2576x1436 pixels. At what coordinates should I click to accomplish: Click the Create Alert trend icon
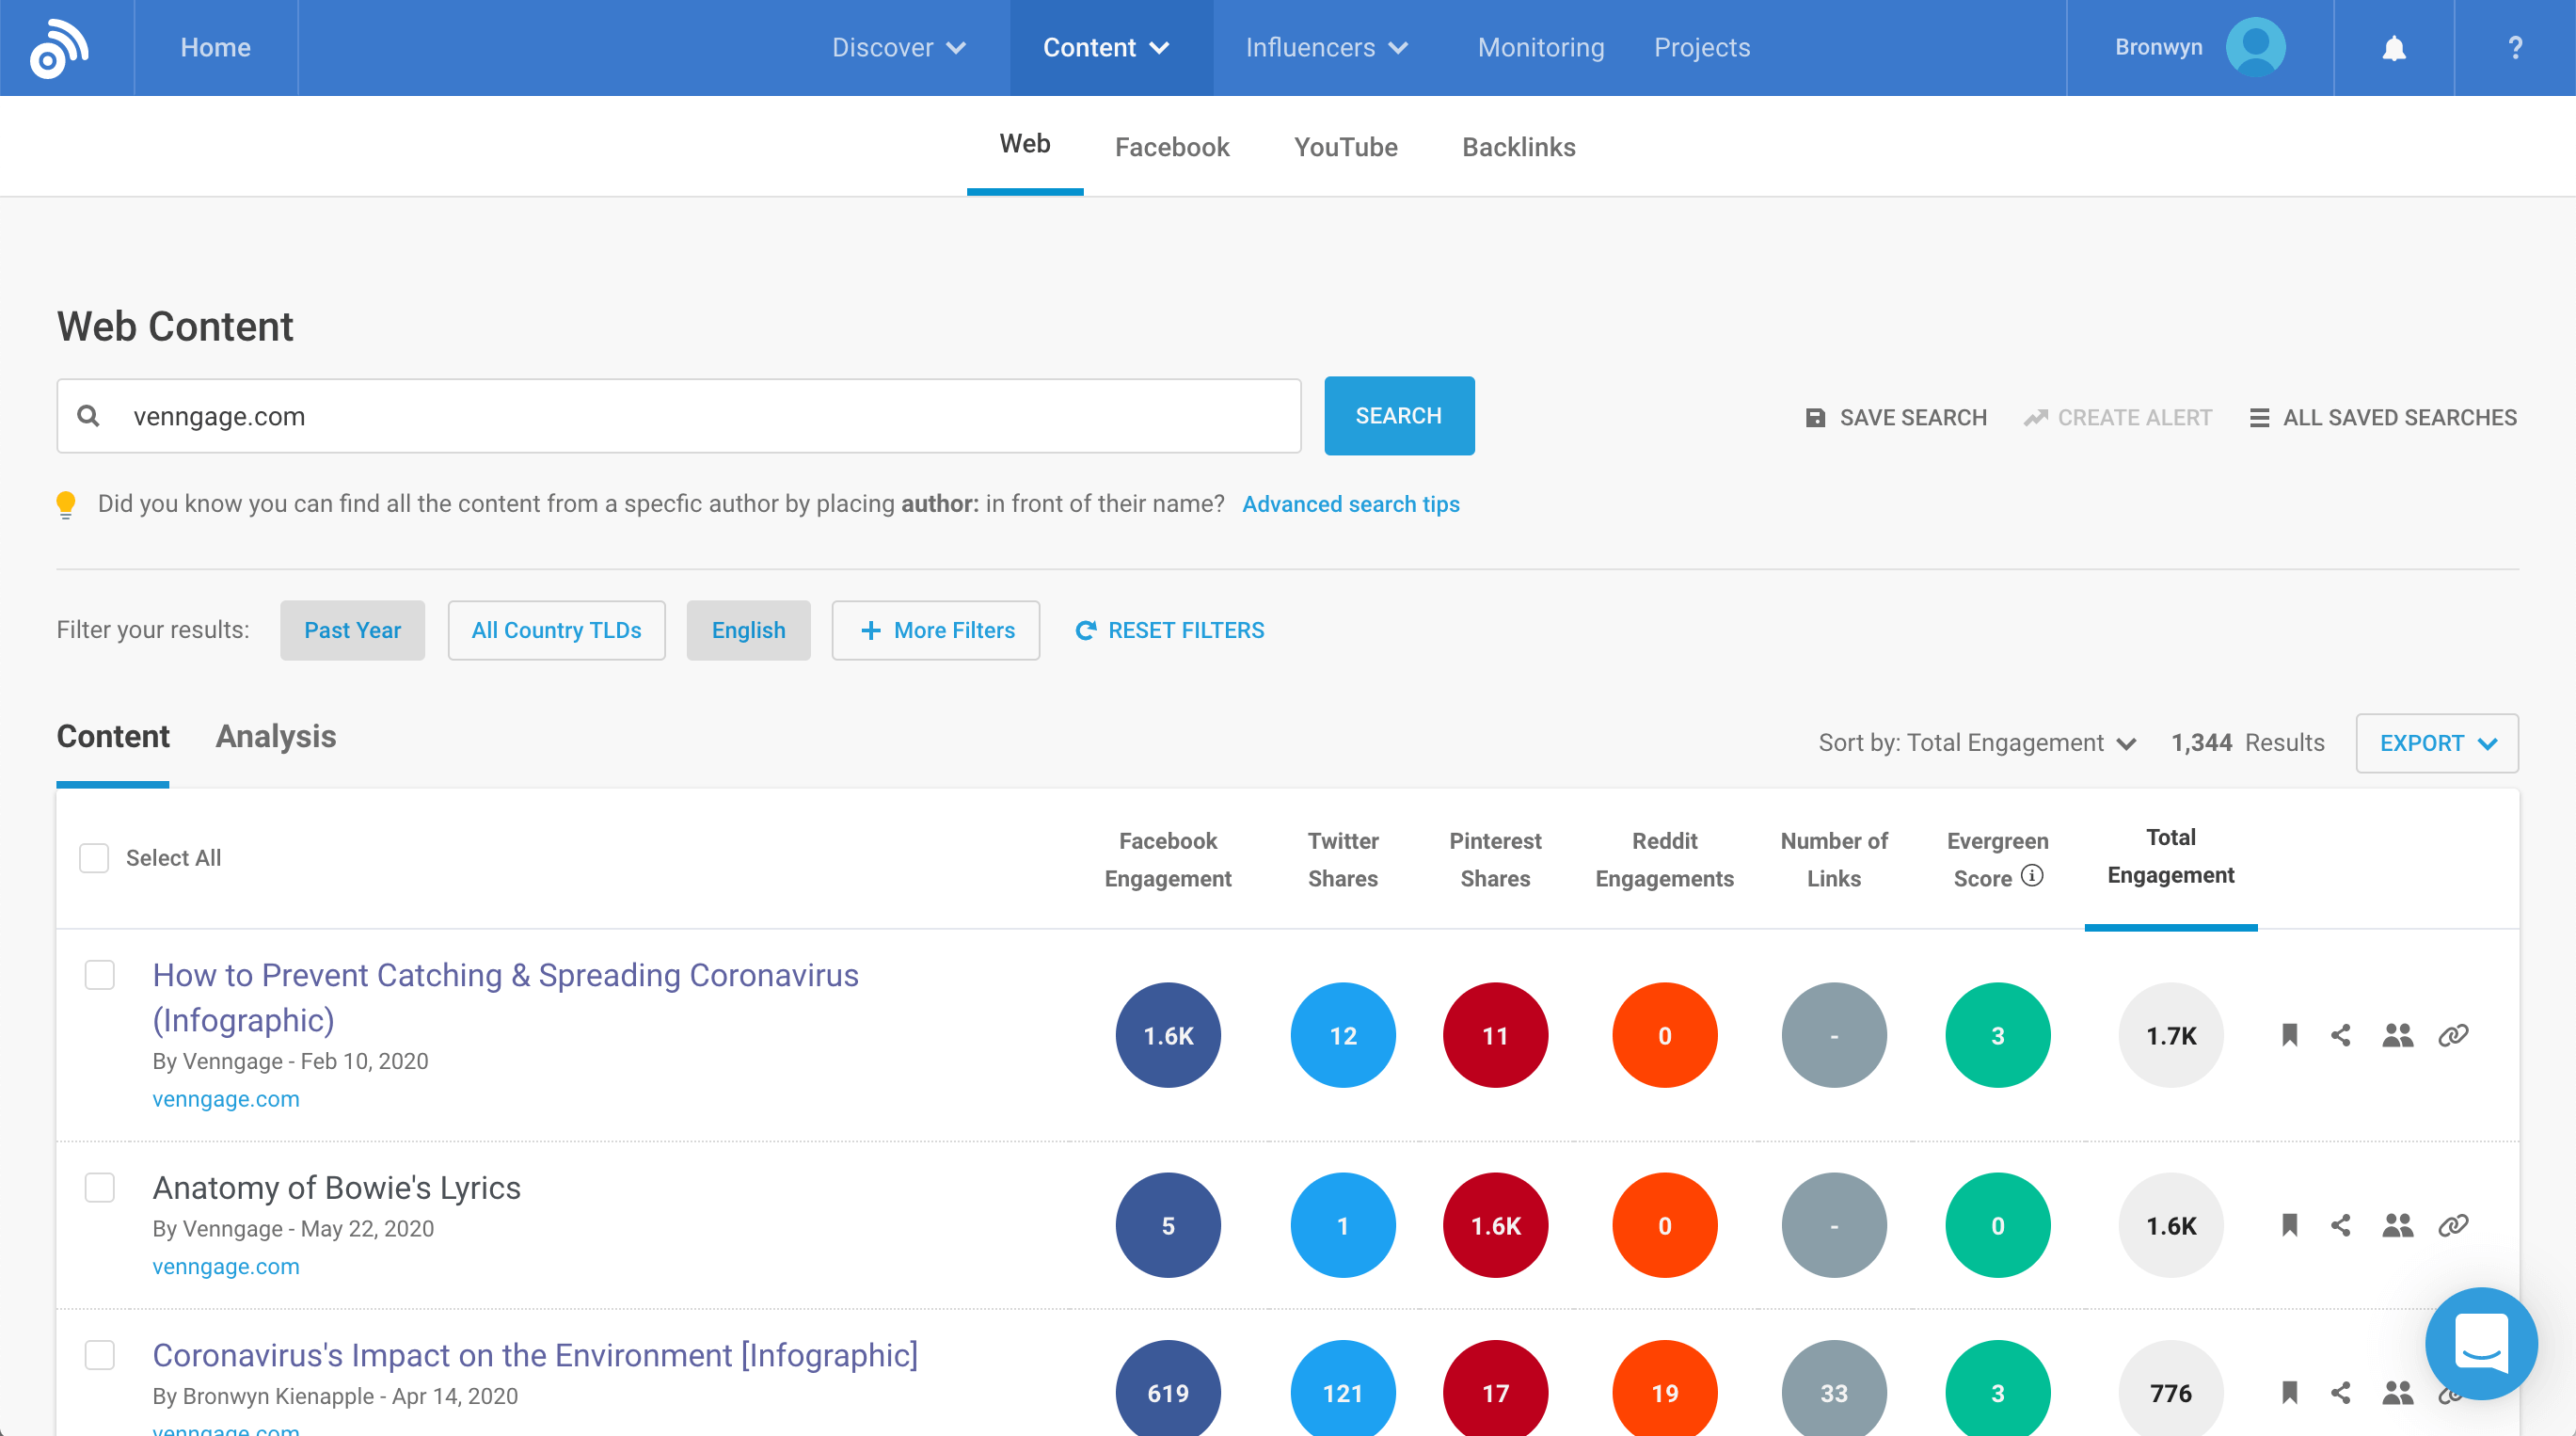point(2035,418)
